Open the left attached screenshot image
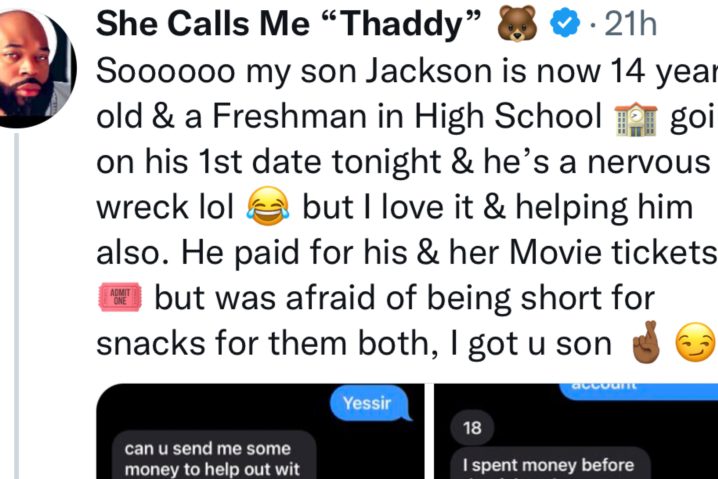This screenshot has width=718, height=479. [260, 431]
